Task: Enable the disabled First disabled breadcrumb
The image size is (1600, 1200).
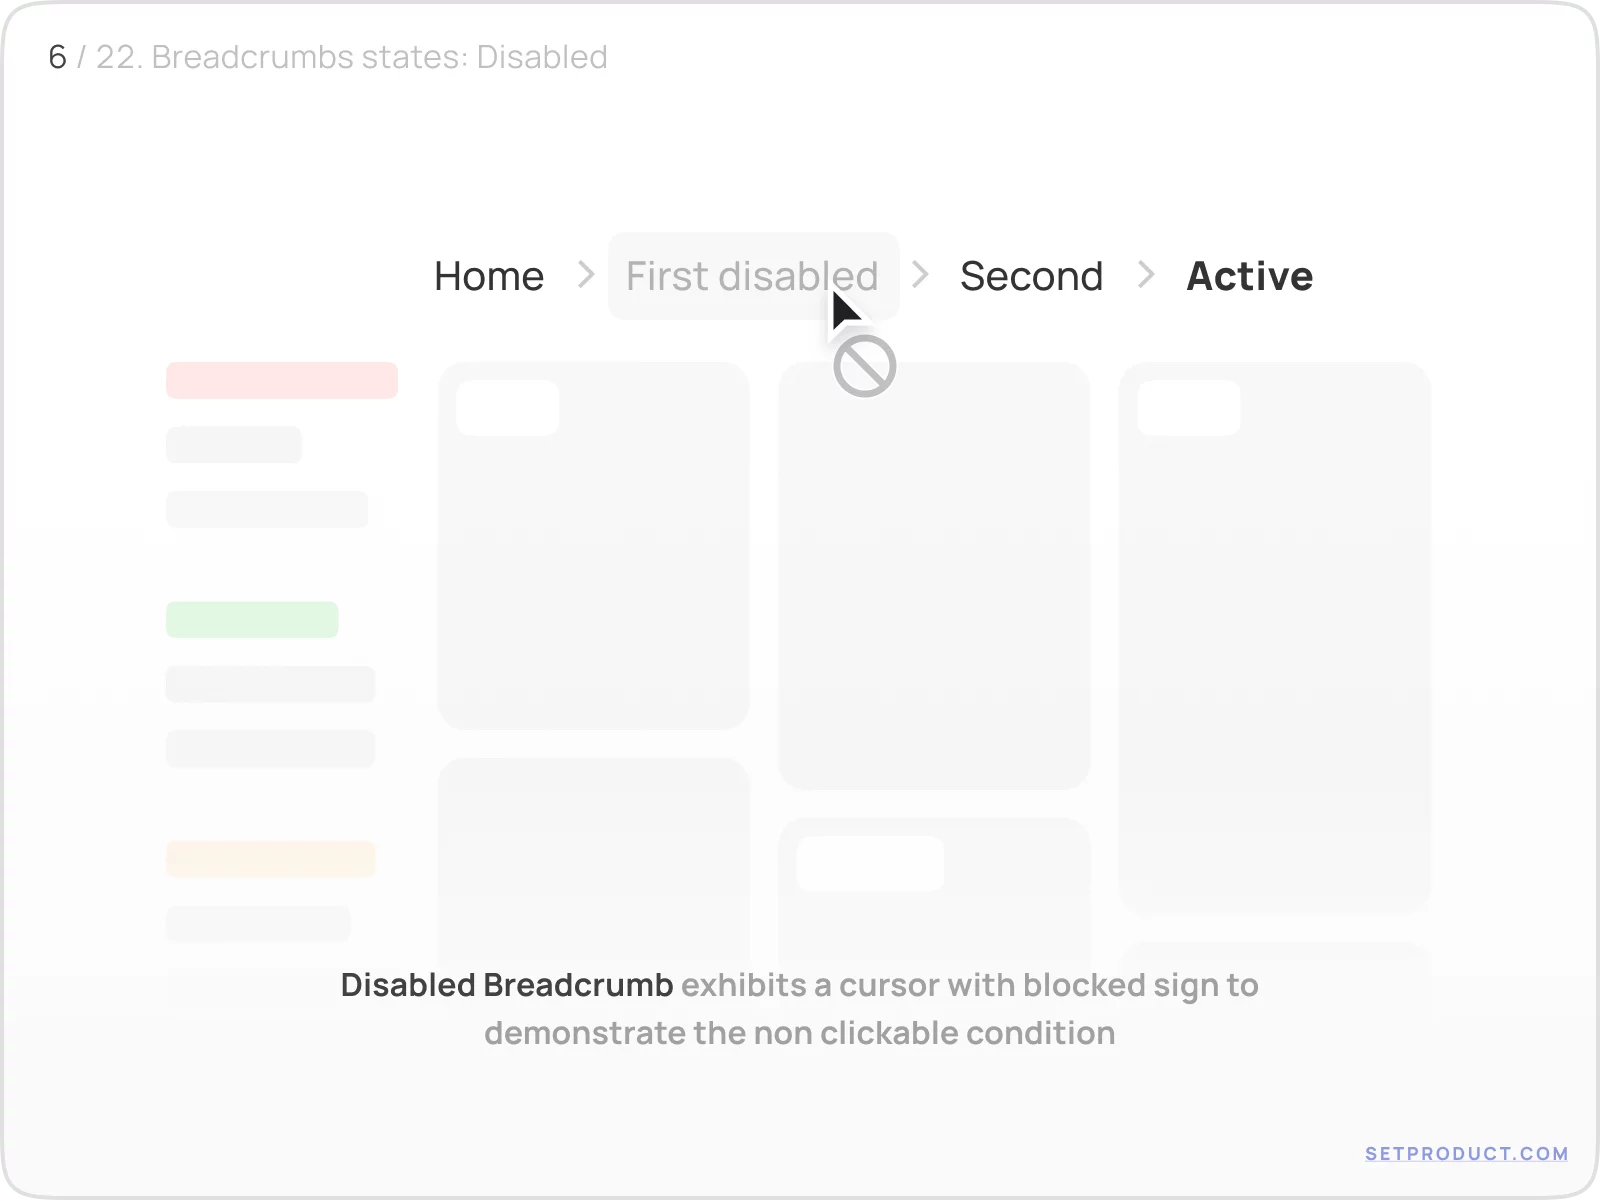Action: (x=752, y=276)
